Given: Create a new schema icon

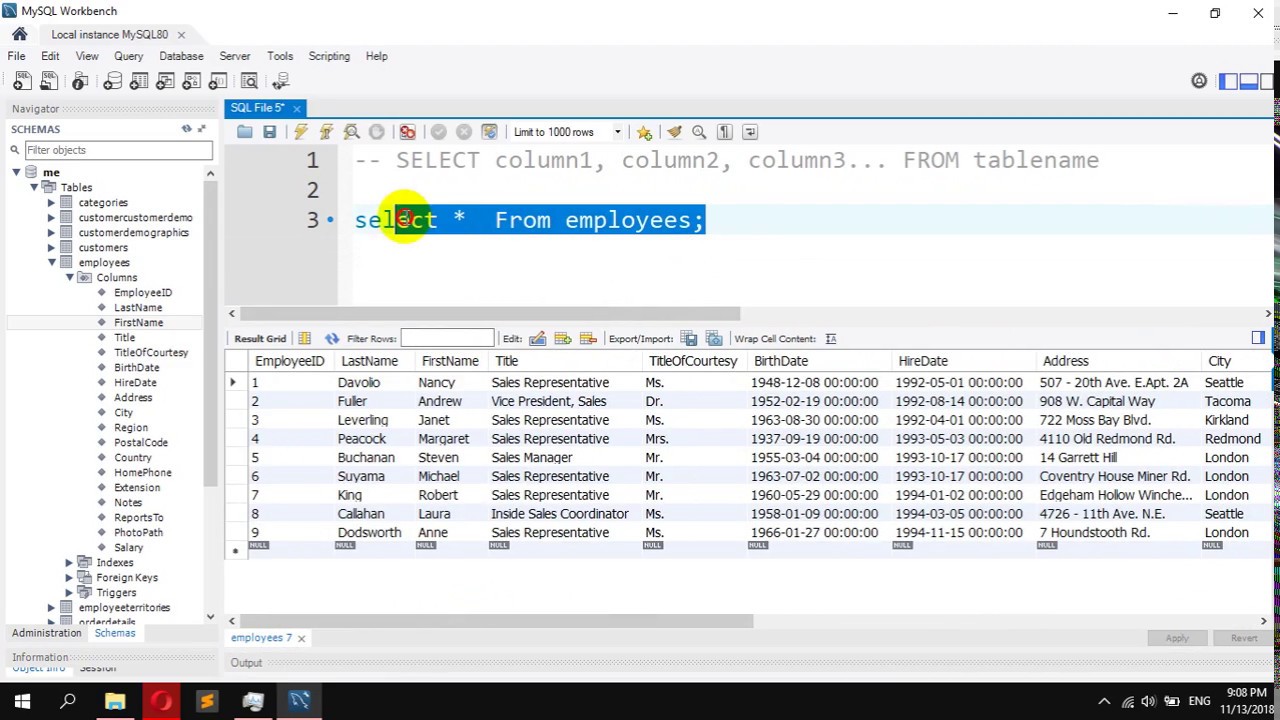Looking at the screenshot, I should 113,81.
